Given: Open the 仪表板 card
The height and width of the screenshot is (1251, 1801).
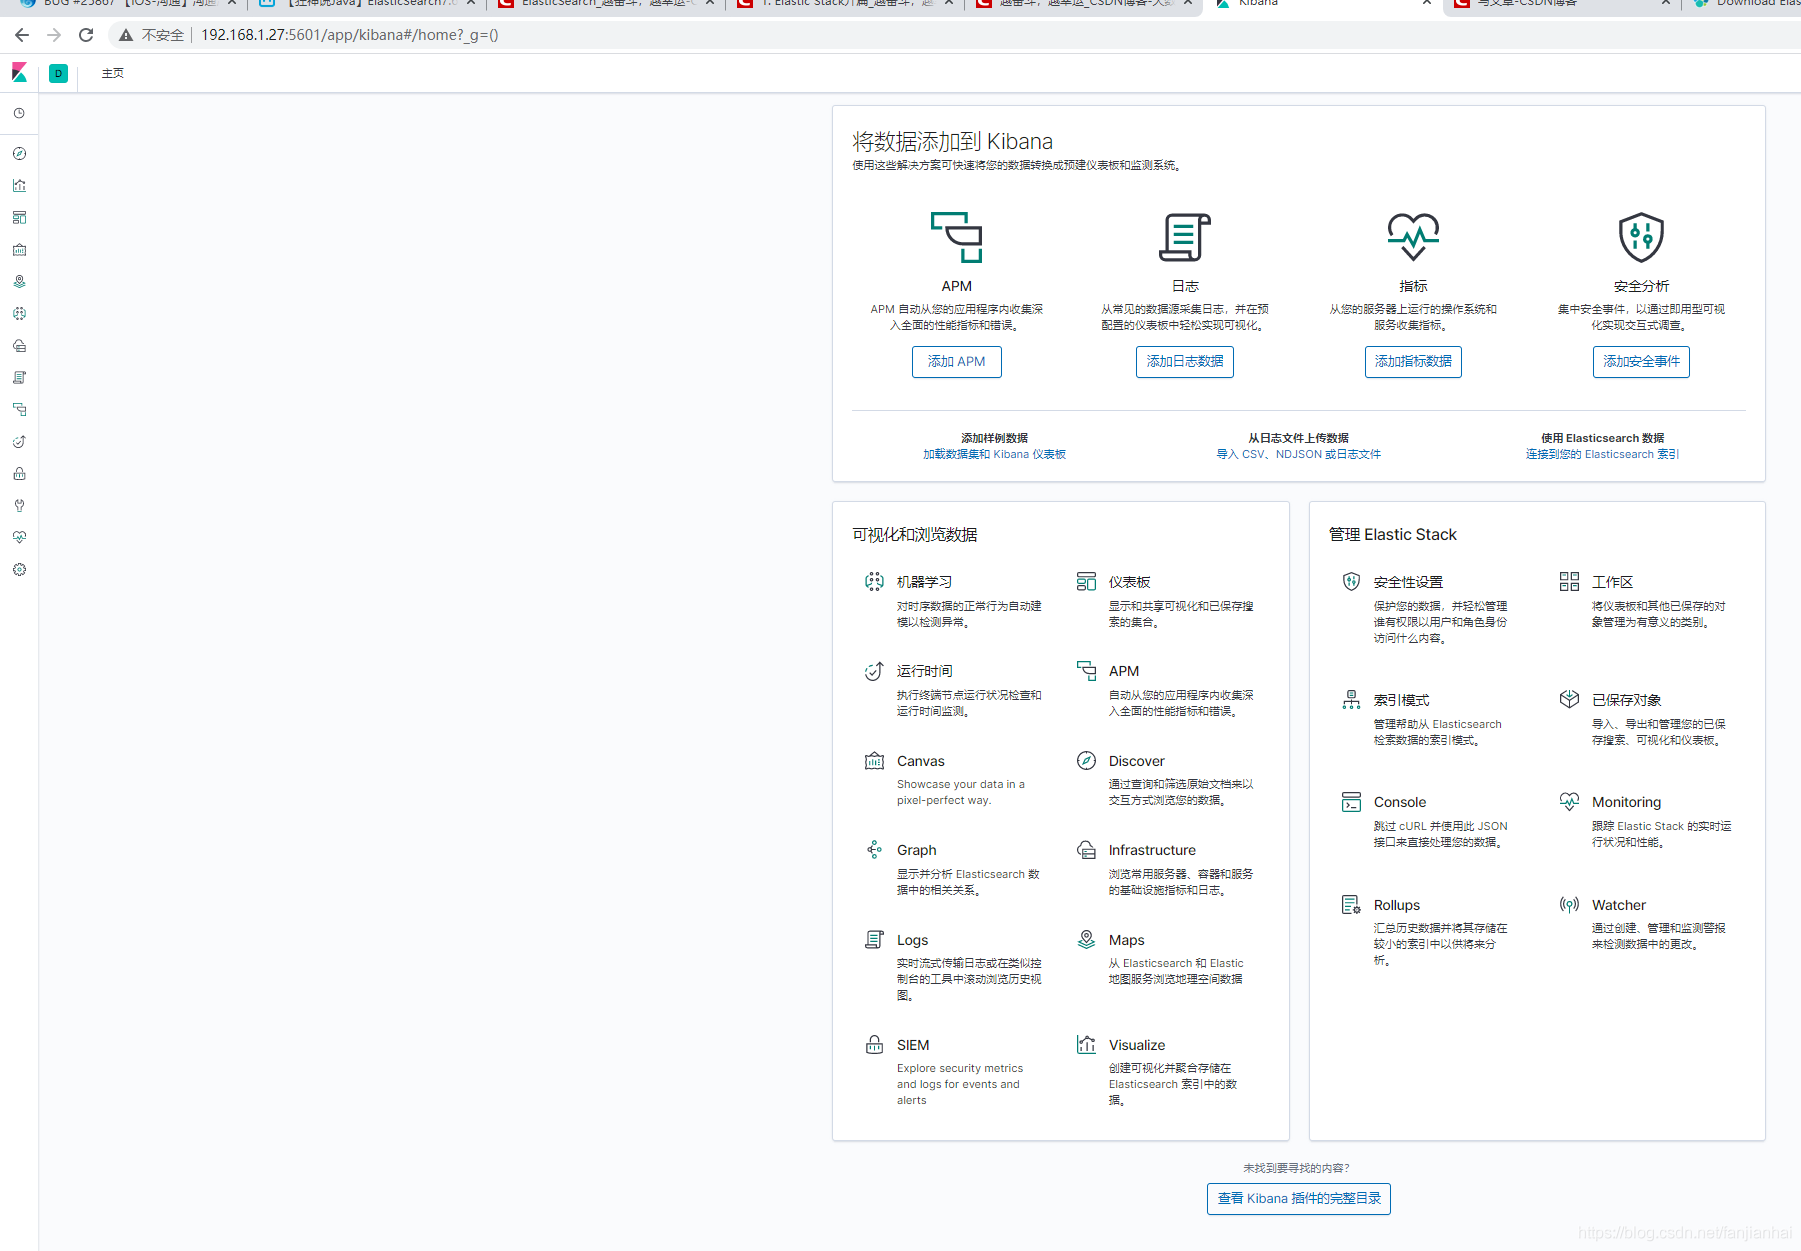Looking at the screenshot, I should click(1169, 600).
